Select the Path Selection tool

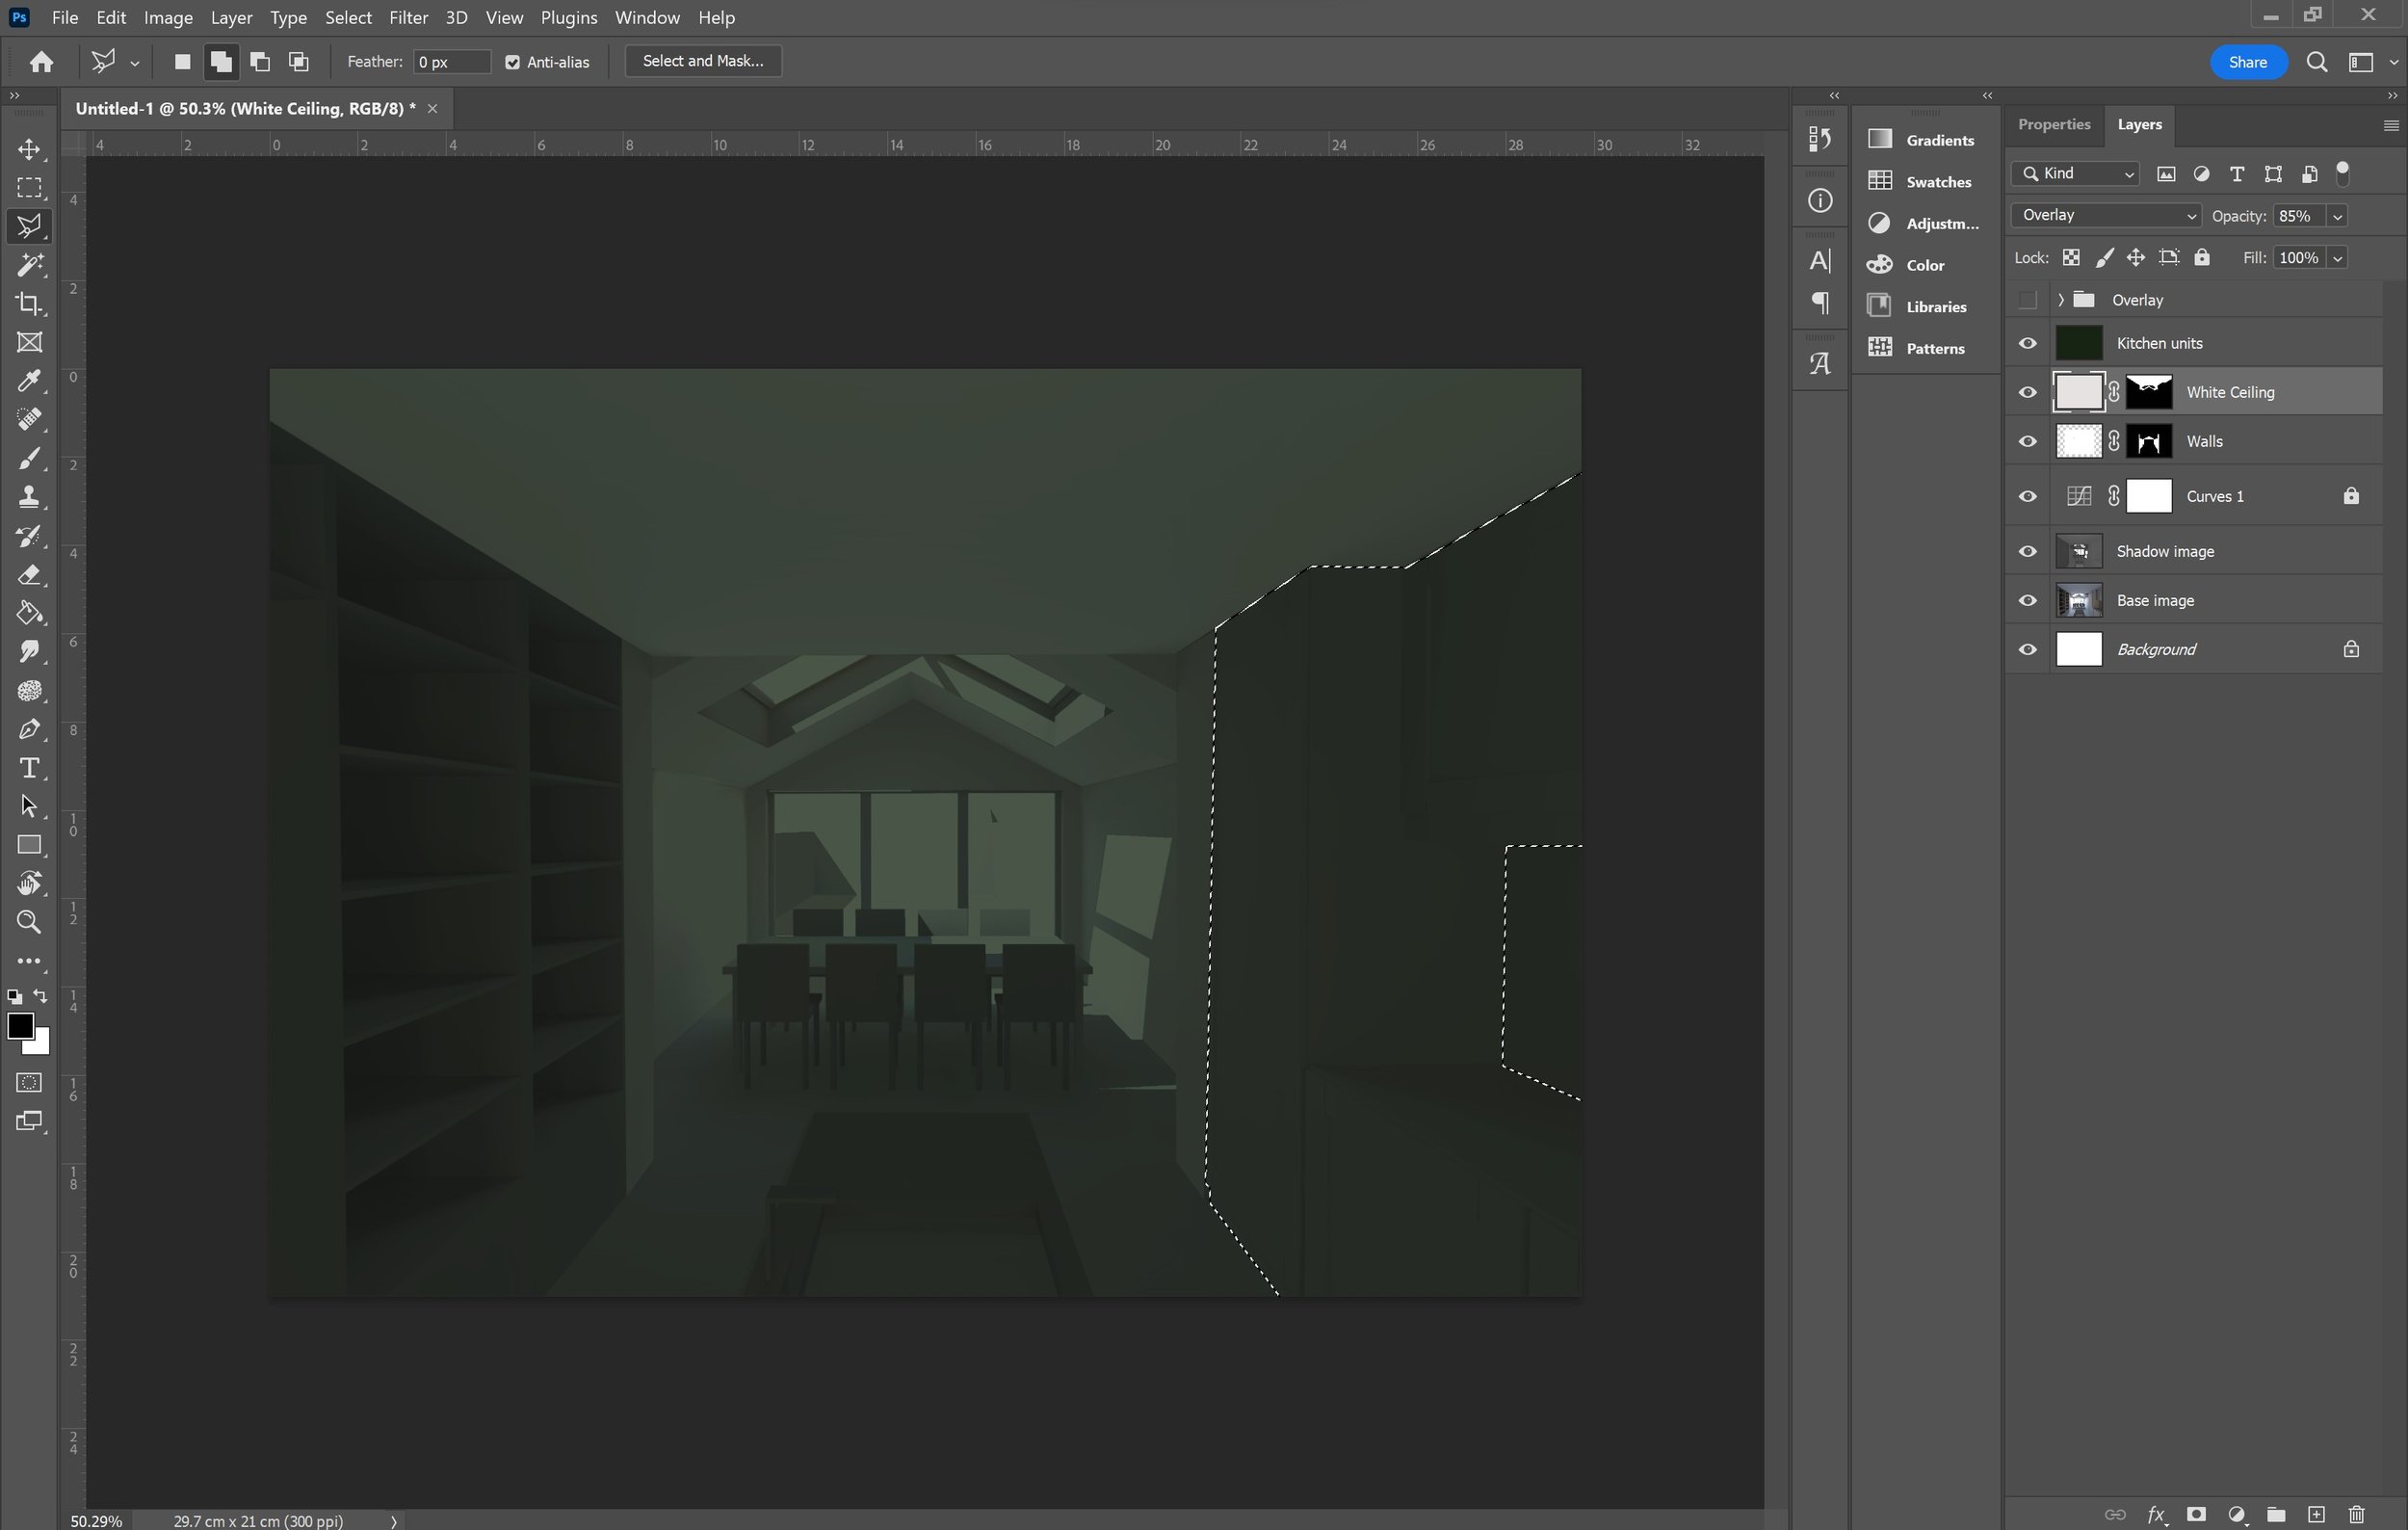[29, 806]
